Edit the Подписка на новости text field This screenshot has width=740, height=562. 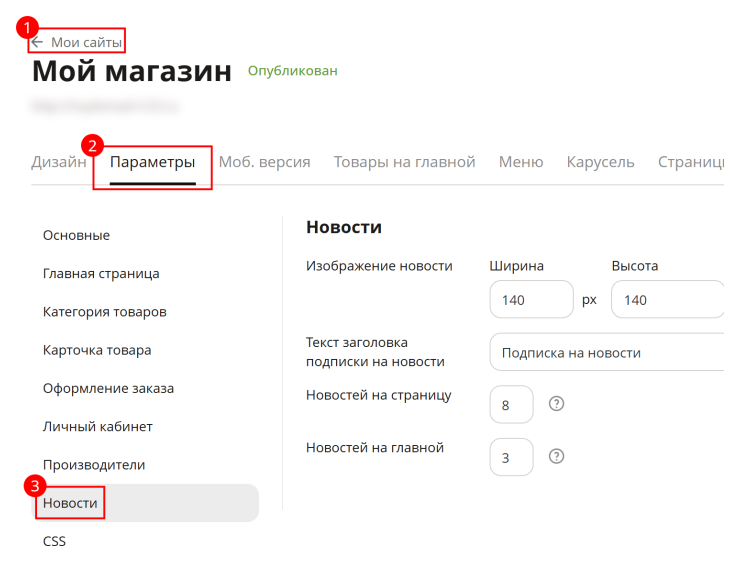tap(607, 352)
